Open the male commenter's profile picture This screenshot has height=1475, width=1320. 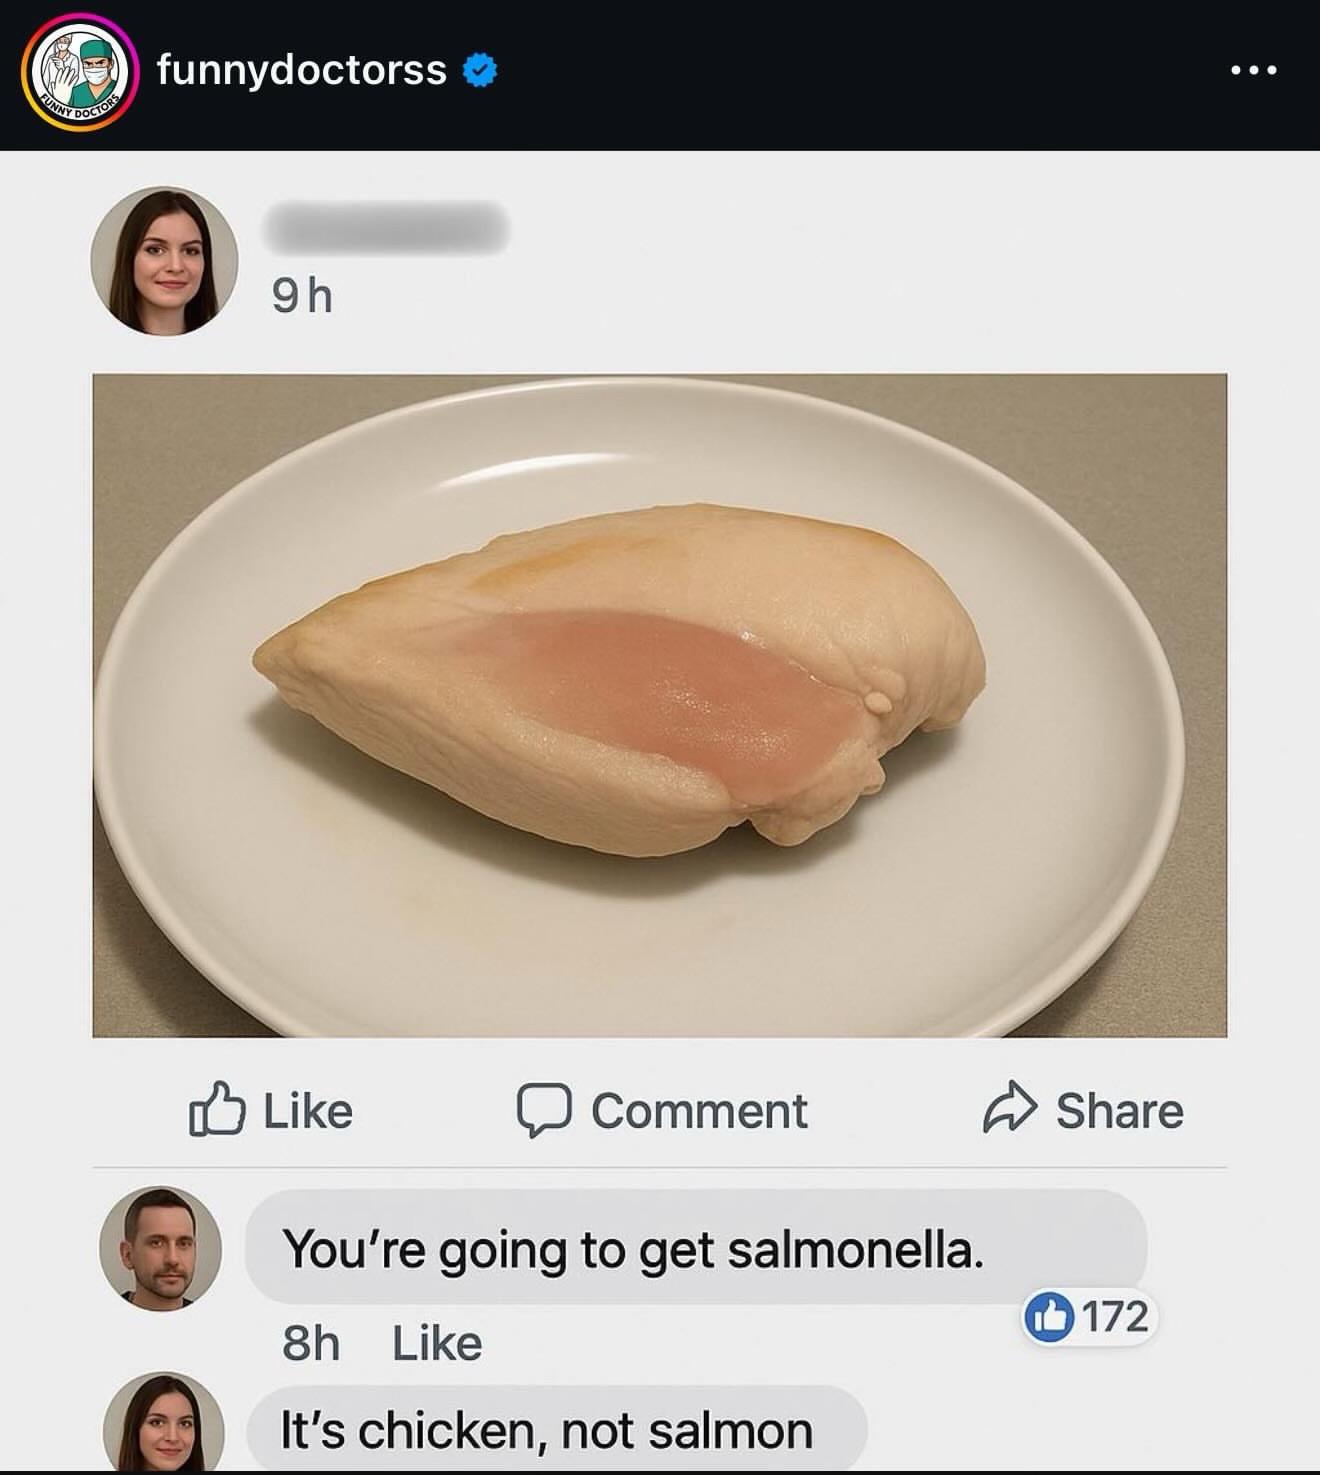pos(160,1248)
